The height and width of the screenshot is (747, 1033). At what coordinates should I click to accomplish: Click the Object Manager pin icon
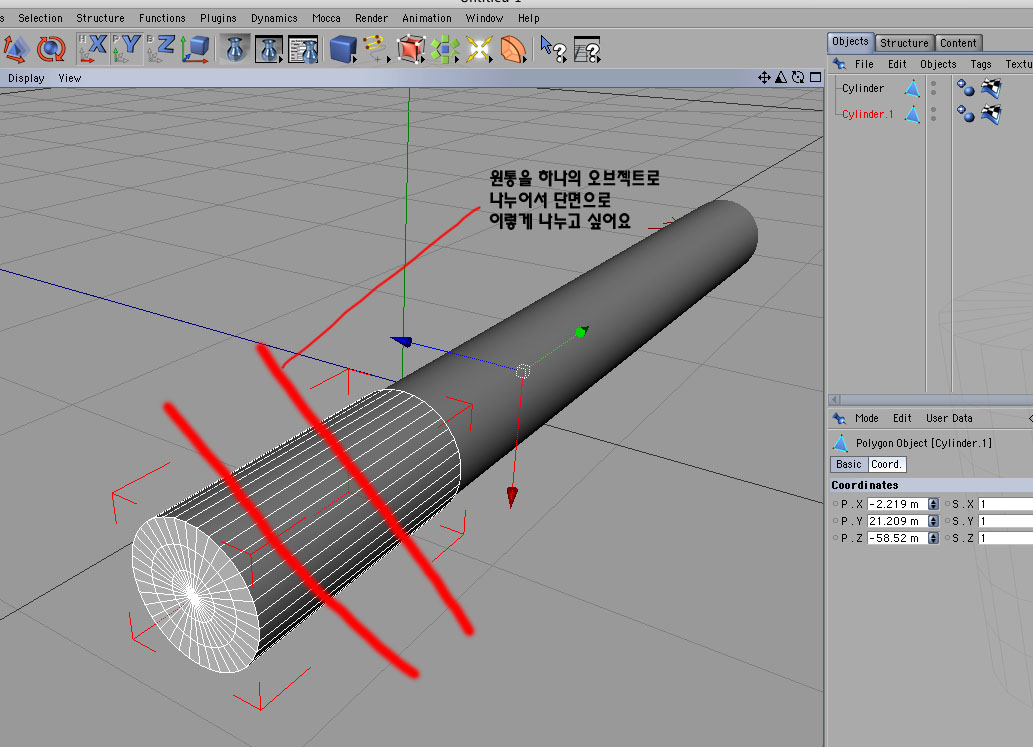pyautogui.click(x=839, y=64)
